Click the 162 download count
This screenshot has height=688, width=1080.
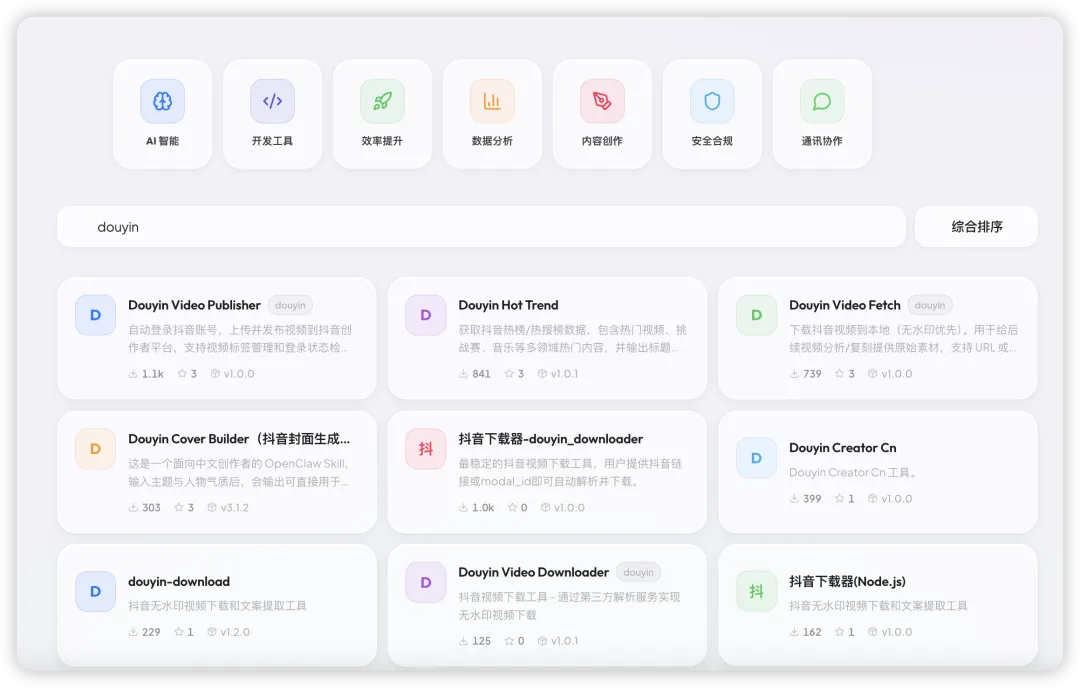813,632
